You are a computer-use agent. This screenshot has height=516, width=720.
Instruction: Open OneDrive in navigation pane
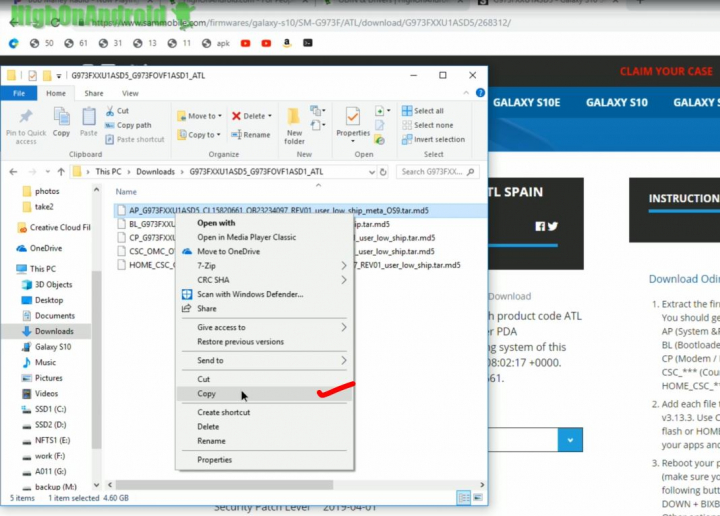39,248
